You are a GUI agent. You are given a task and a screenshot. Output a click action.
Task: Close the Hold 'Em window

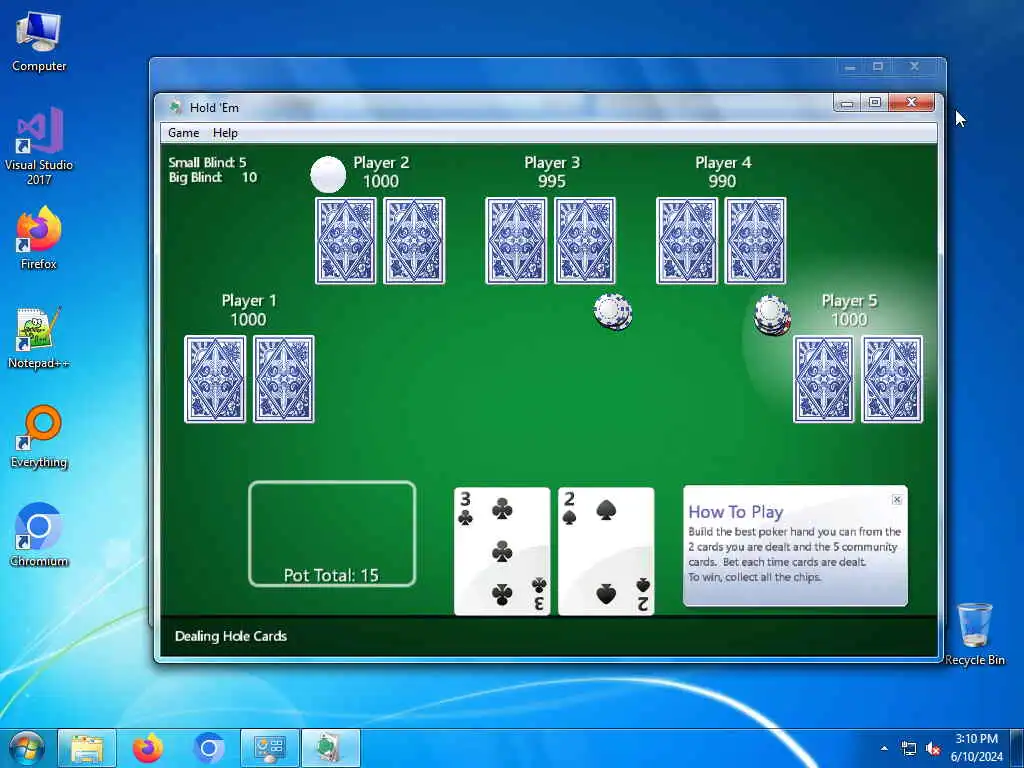(912, 103)
